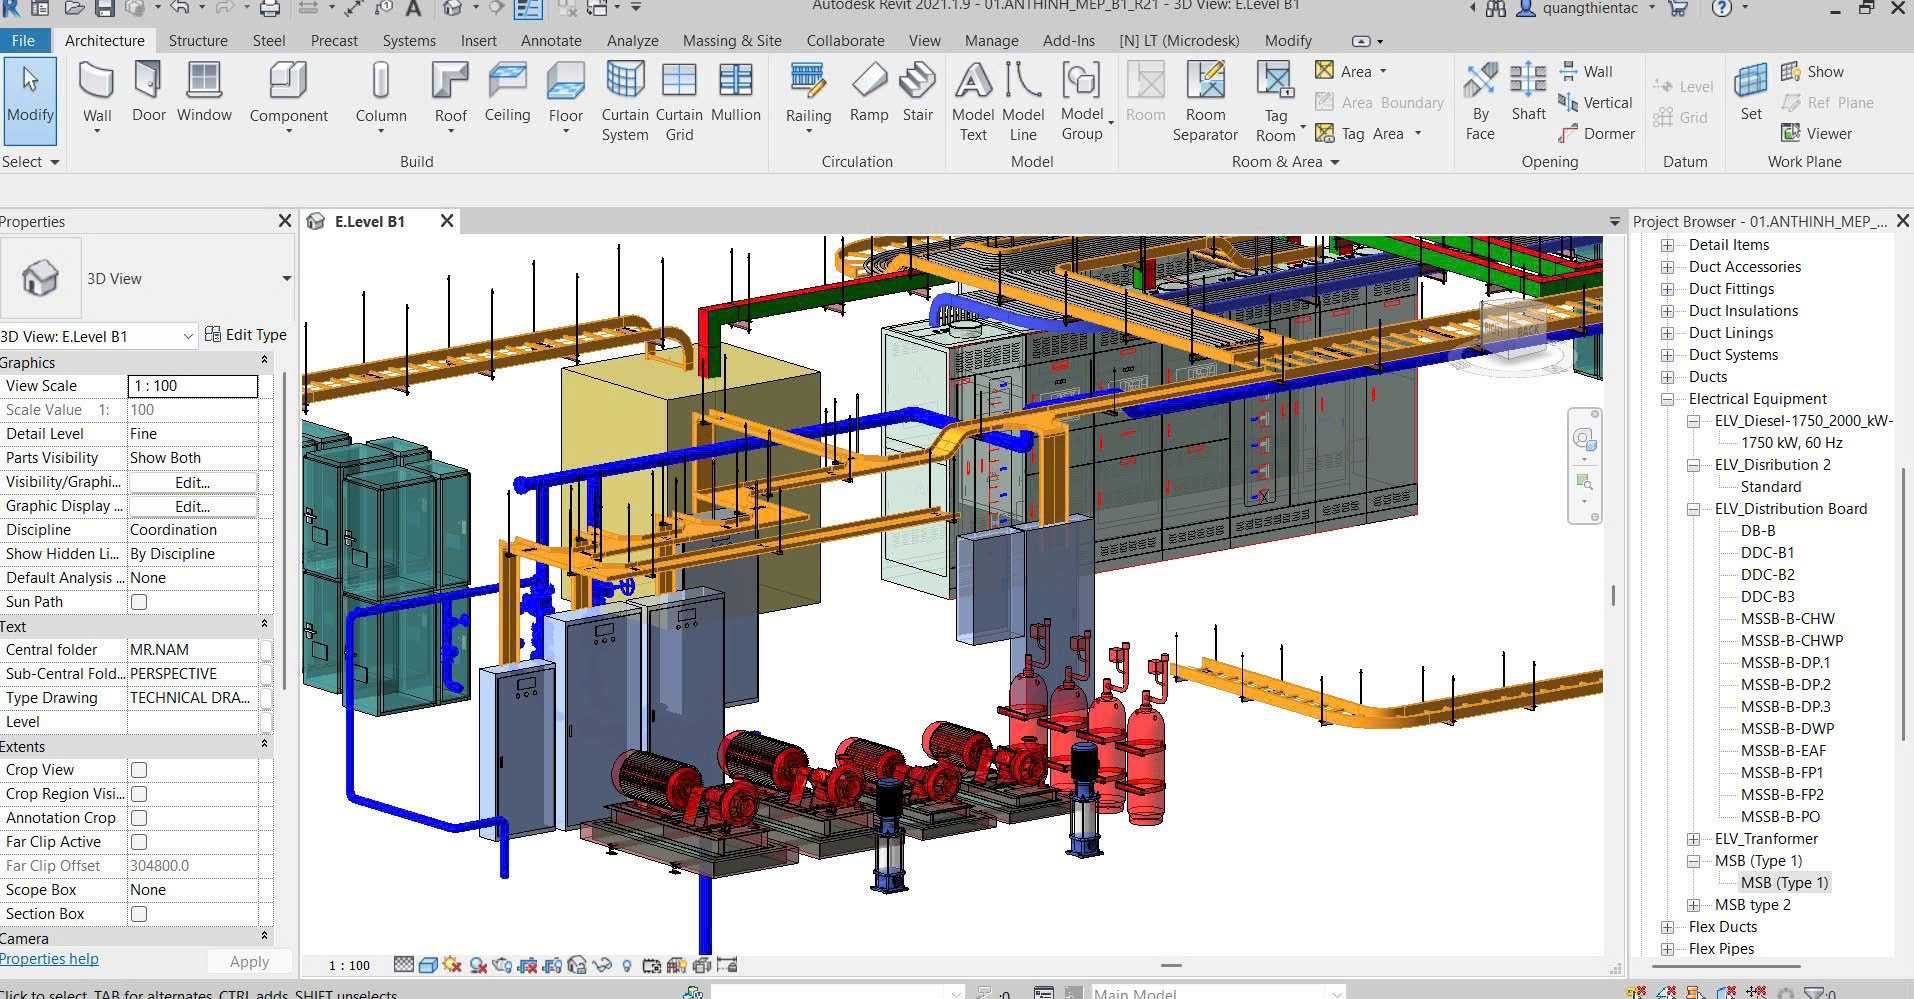Enable Crop Region Visible checkbox
Image resolution: width=1914 pixels, height=999 pixels.
(x=139, y=794)
